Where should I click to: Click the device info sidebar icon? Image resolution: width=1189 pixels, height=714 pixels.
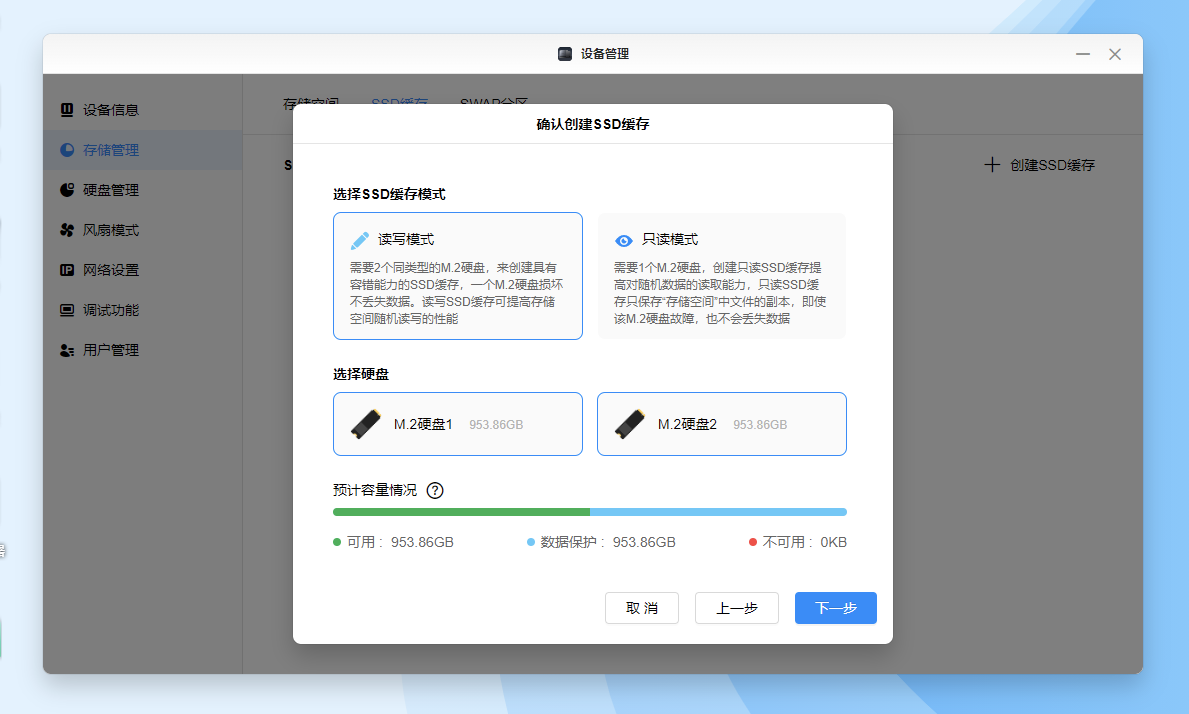tap(67, 110)
